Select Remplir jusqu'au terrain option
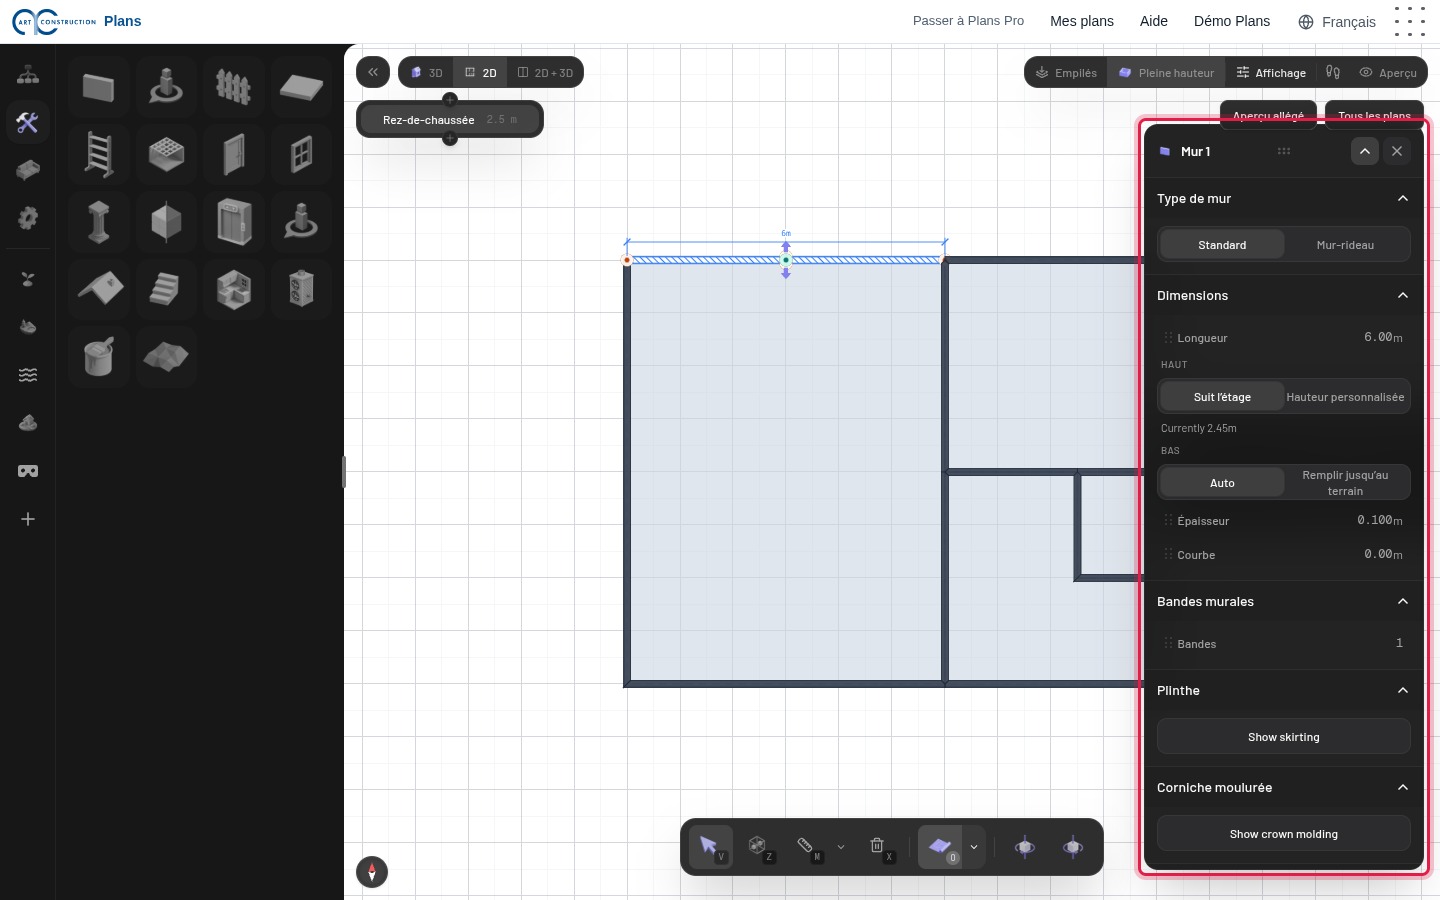This screenshot has height=900, width=1440. coord(1345,483)
